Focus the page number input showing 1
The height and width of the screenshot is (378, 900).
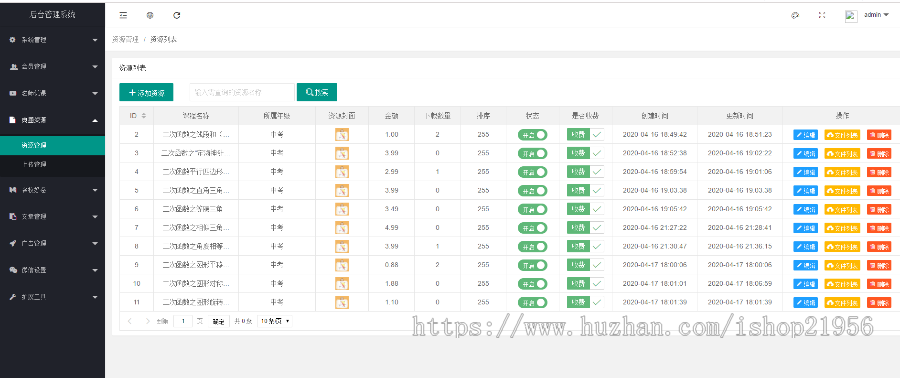pyautogui.click(x=183, y=321)
